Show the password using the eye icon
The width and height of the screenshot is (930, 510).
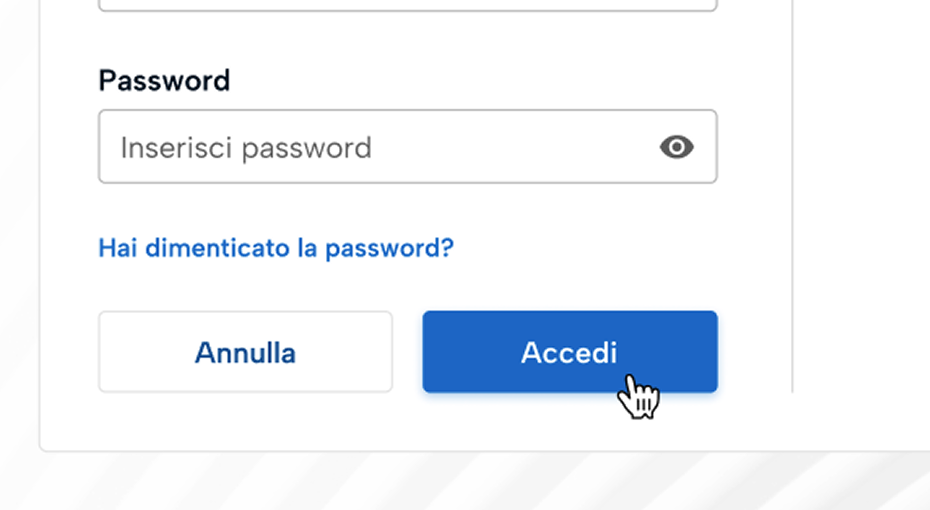coord(677,148)
